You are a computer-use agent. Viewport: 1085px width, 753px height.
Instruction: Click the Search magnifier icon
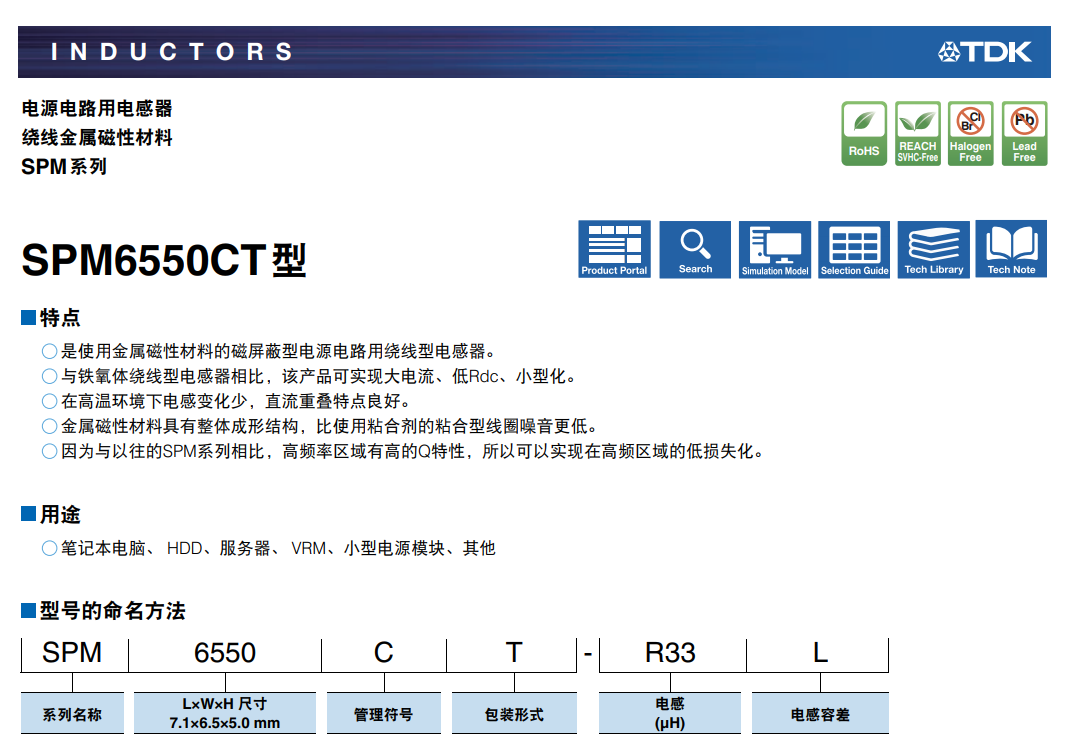695,249
